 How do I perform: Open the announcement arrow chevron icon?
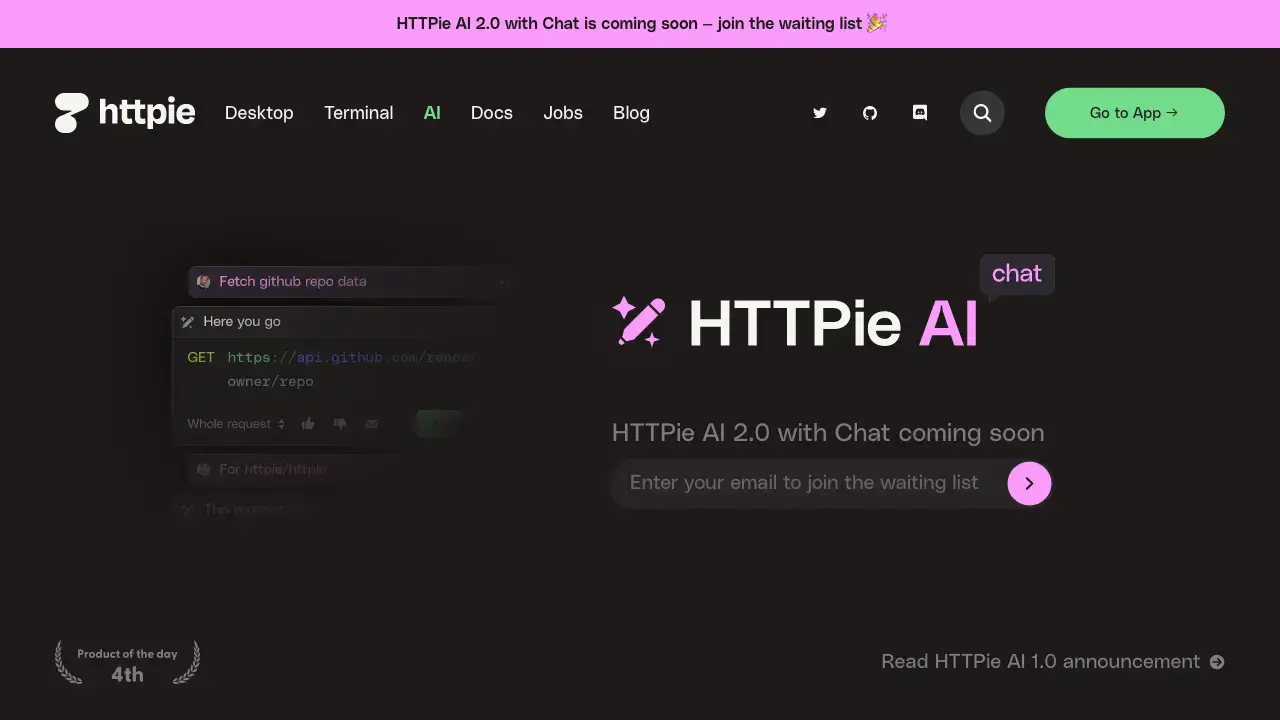click(x=1218, y=662)
